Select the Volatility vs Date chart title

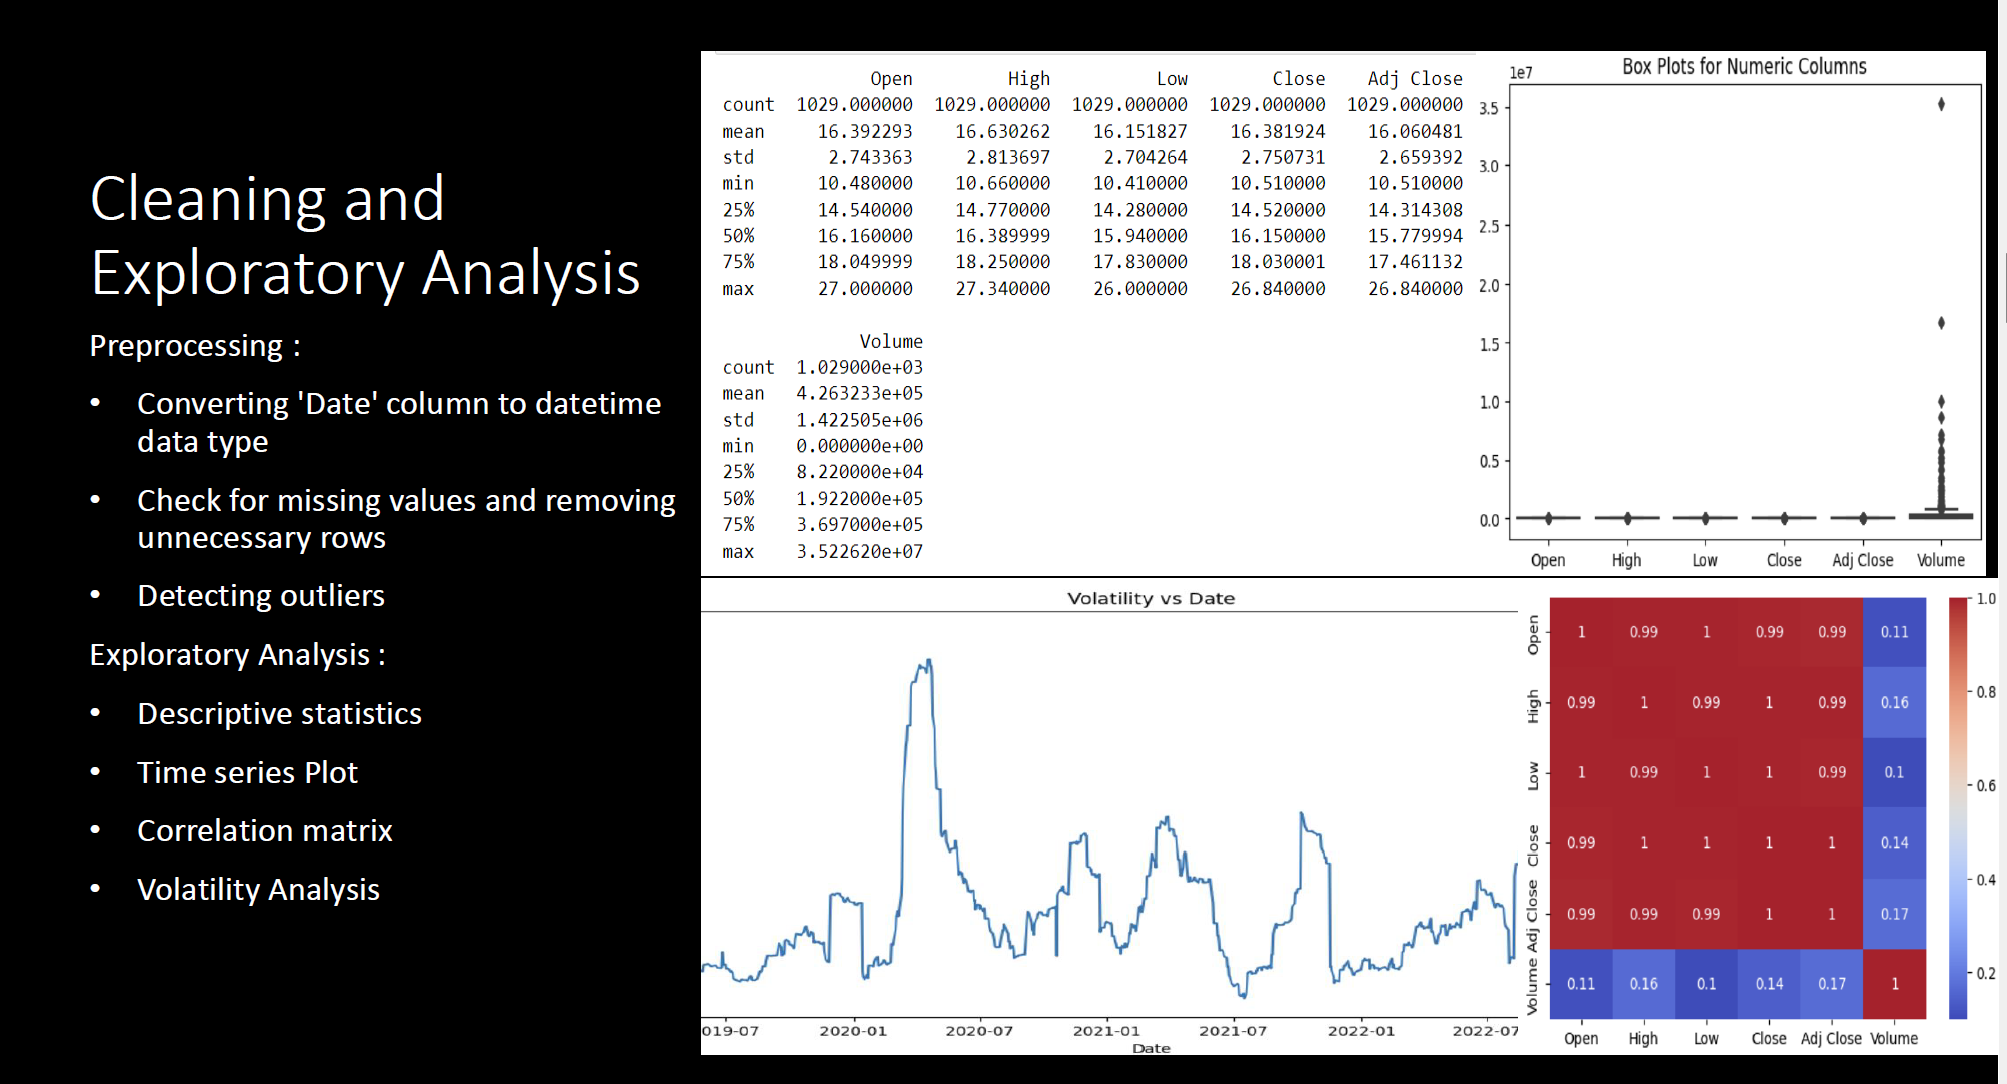[x=1150, y=597]
